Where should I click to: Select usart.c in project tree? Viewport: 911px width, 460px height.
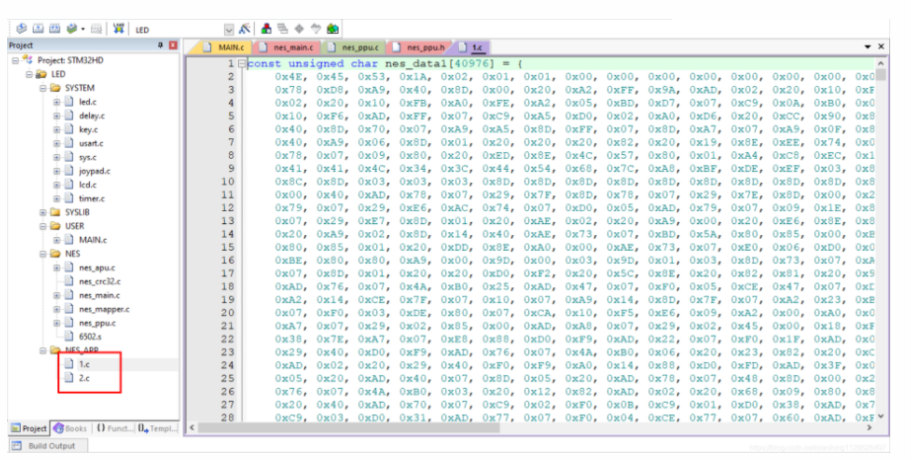[x=91, y=143]
